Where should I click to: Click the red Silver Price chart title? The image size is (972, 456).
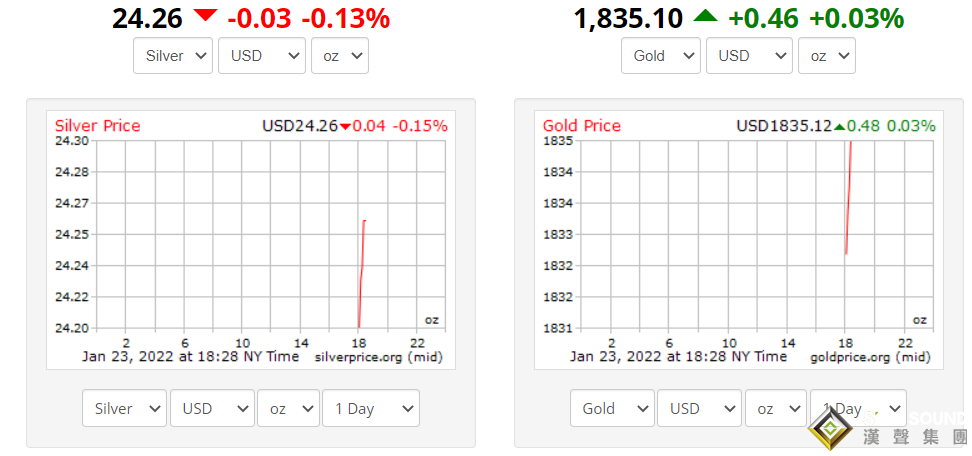[97, 126]
